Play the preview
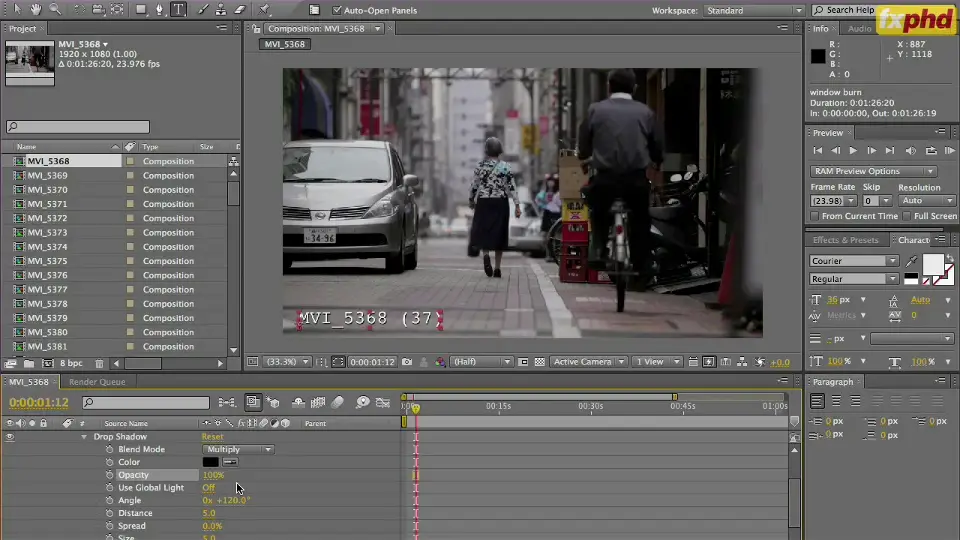Image resolution: width=960 pixels, height=540 pixels. coord(853,150)
